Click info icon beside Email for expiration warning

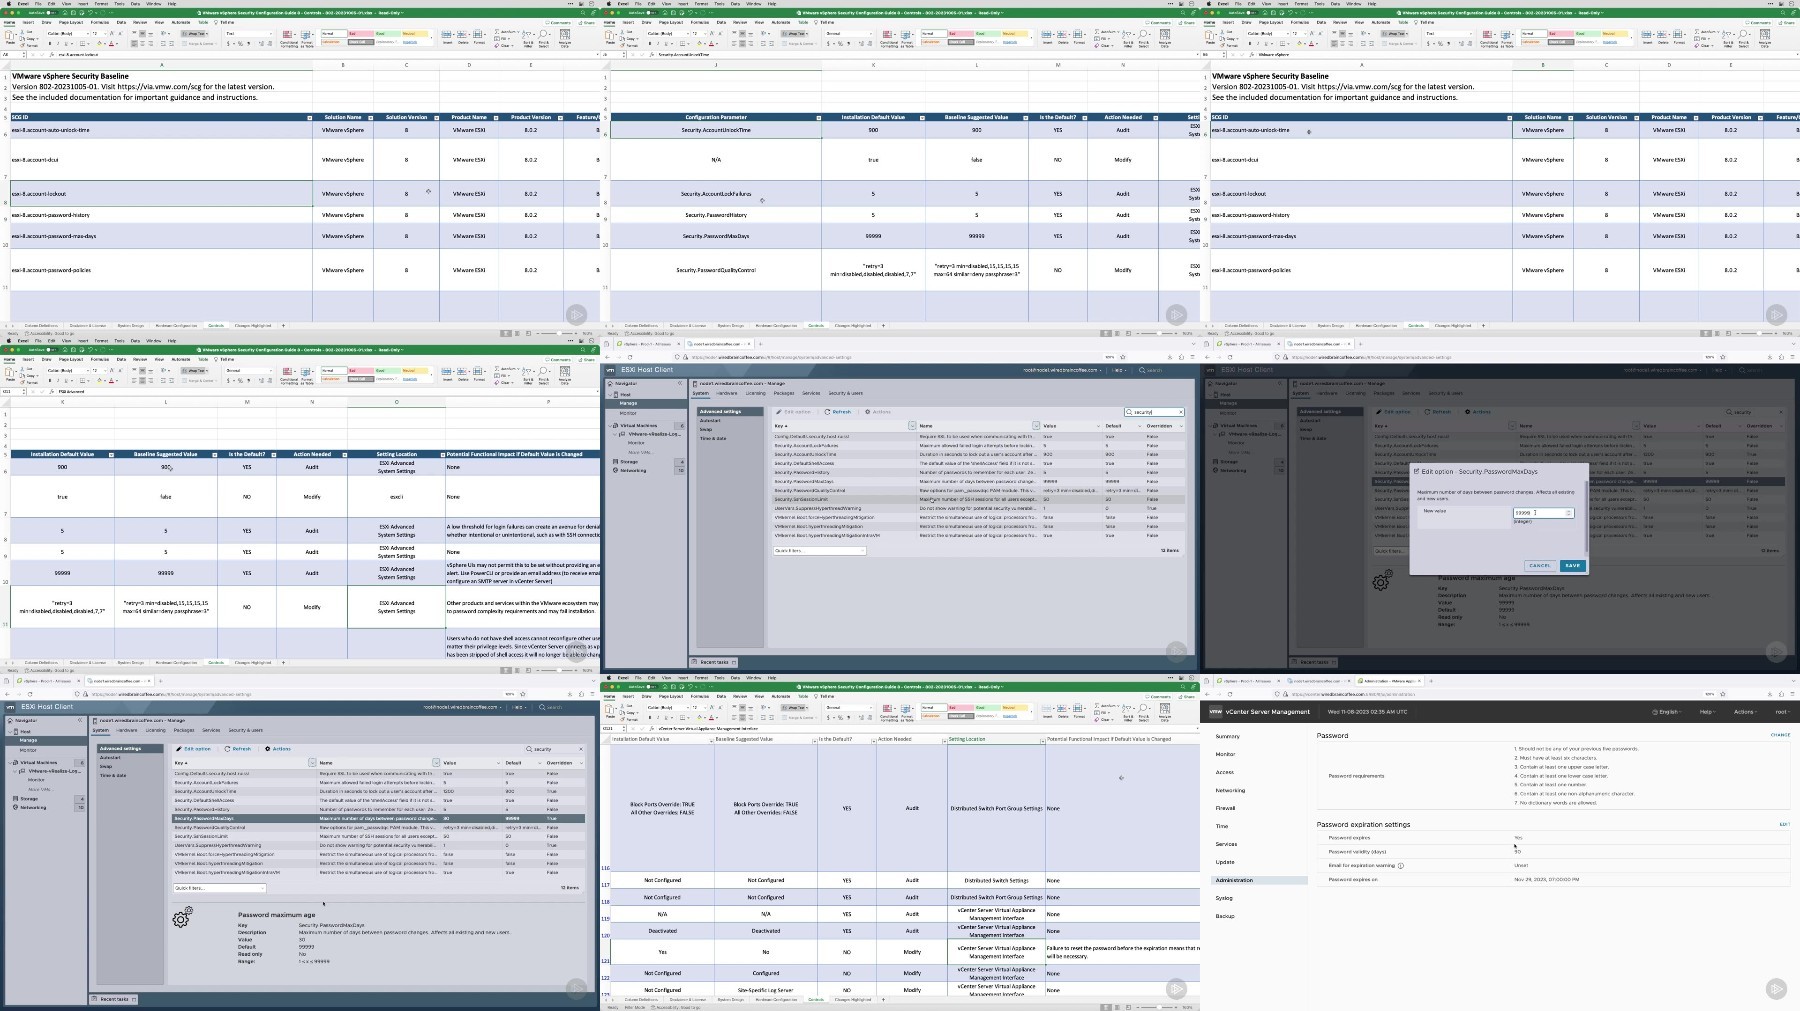tap(1400, 866)
